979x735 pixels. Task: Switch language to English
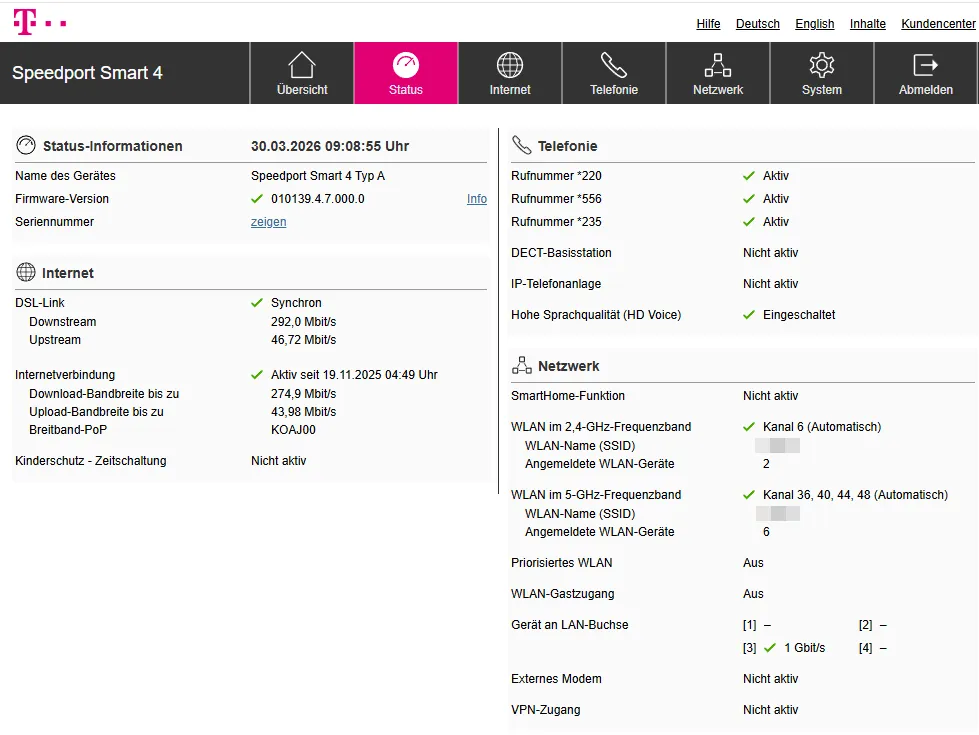tap(814, 24)
